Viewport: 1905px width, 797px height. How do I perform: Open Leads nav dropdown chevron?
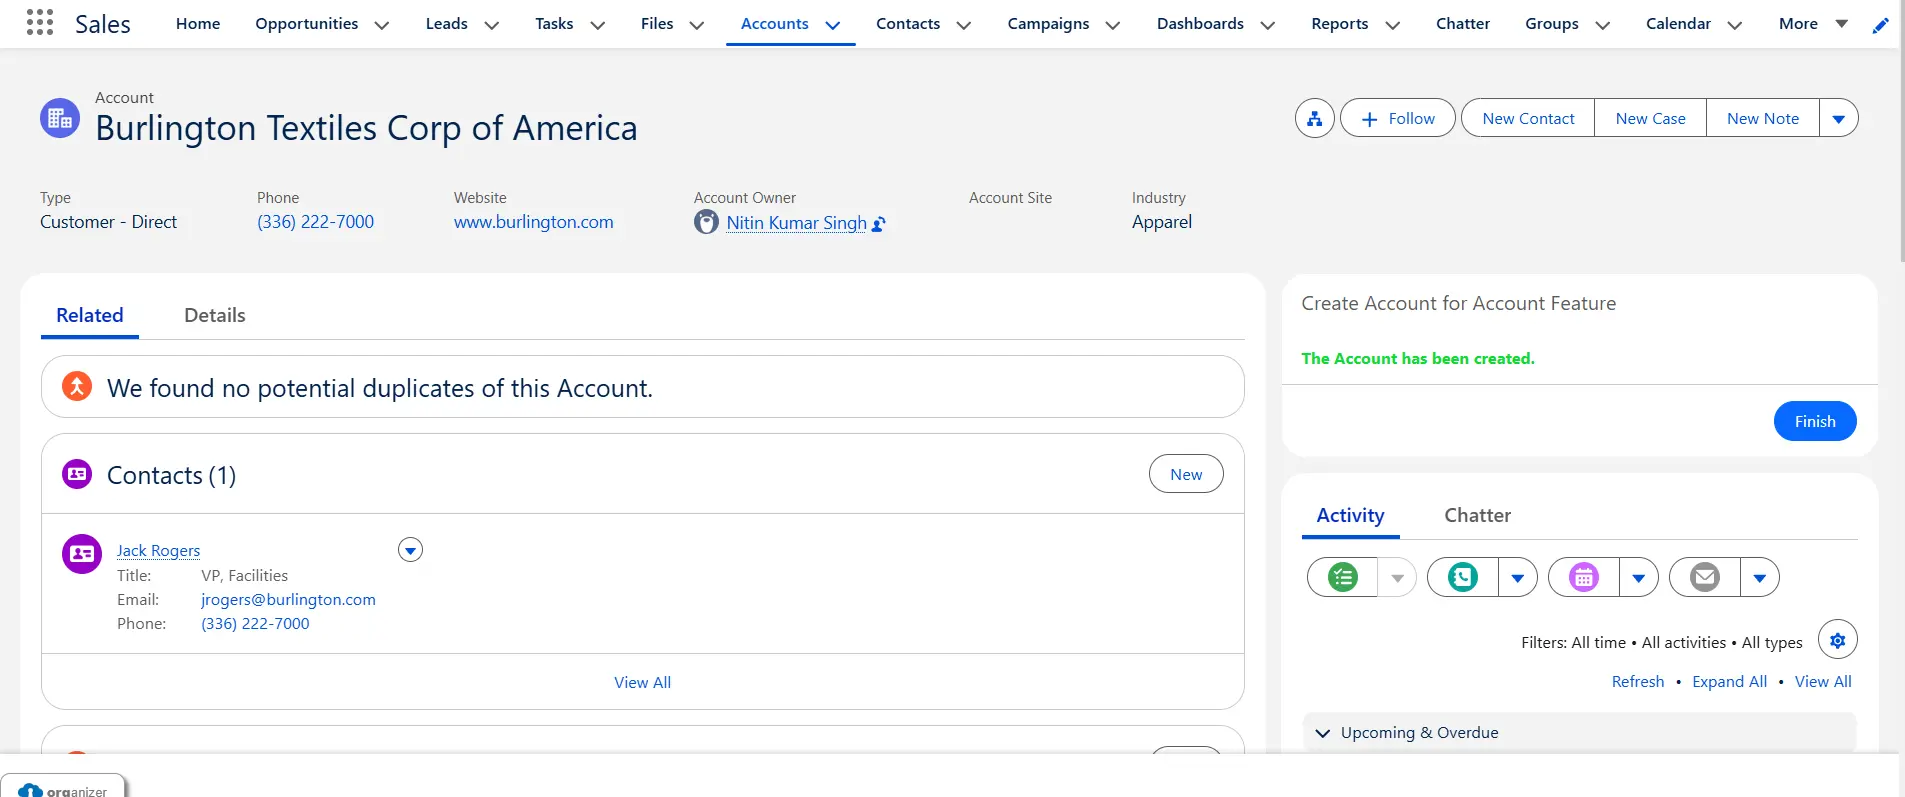coord(491,25)
